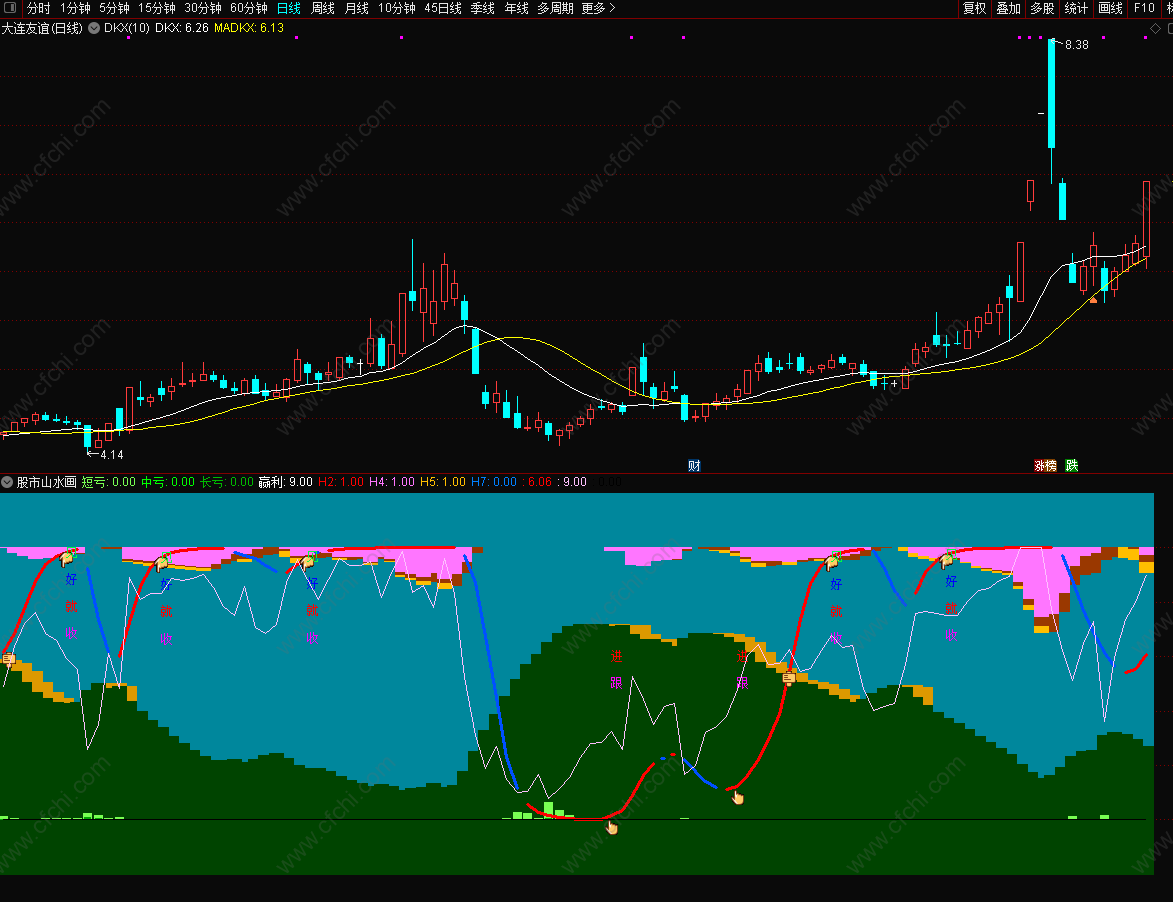Select the 日线 daily chart tab
The height and width of the screenshot is (902, 1173).
pos(289,8)
